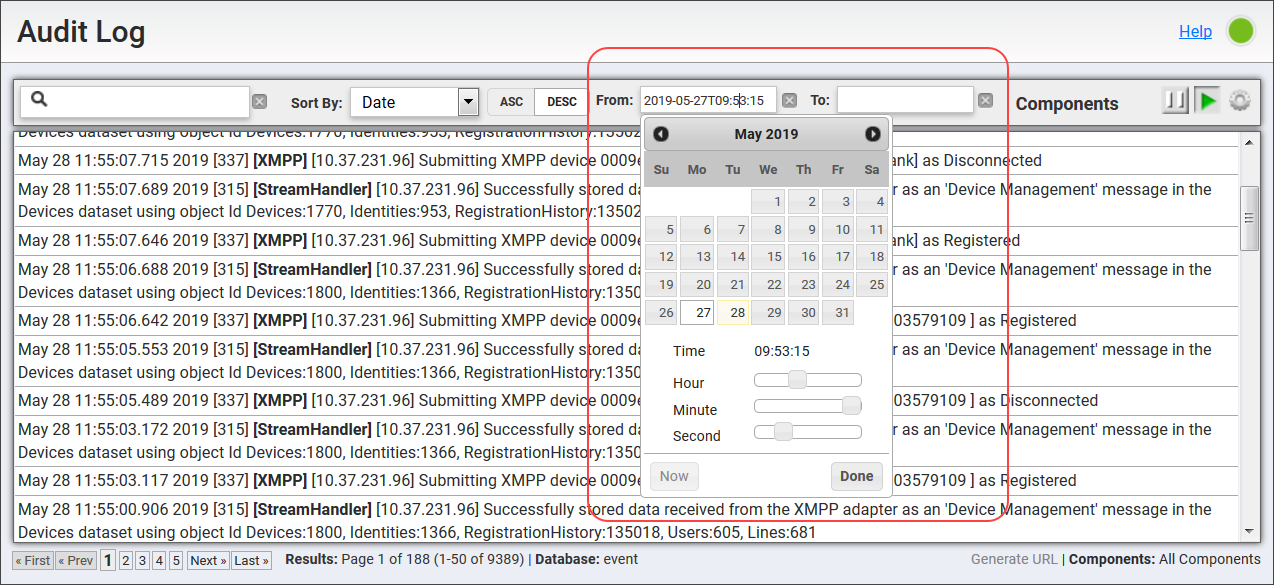Go to previous month in the calendar
Screen dimensions: 1274x585
tap(660, 133)
